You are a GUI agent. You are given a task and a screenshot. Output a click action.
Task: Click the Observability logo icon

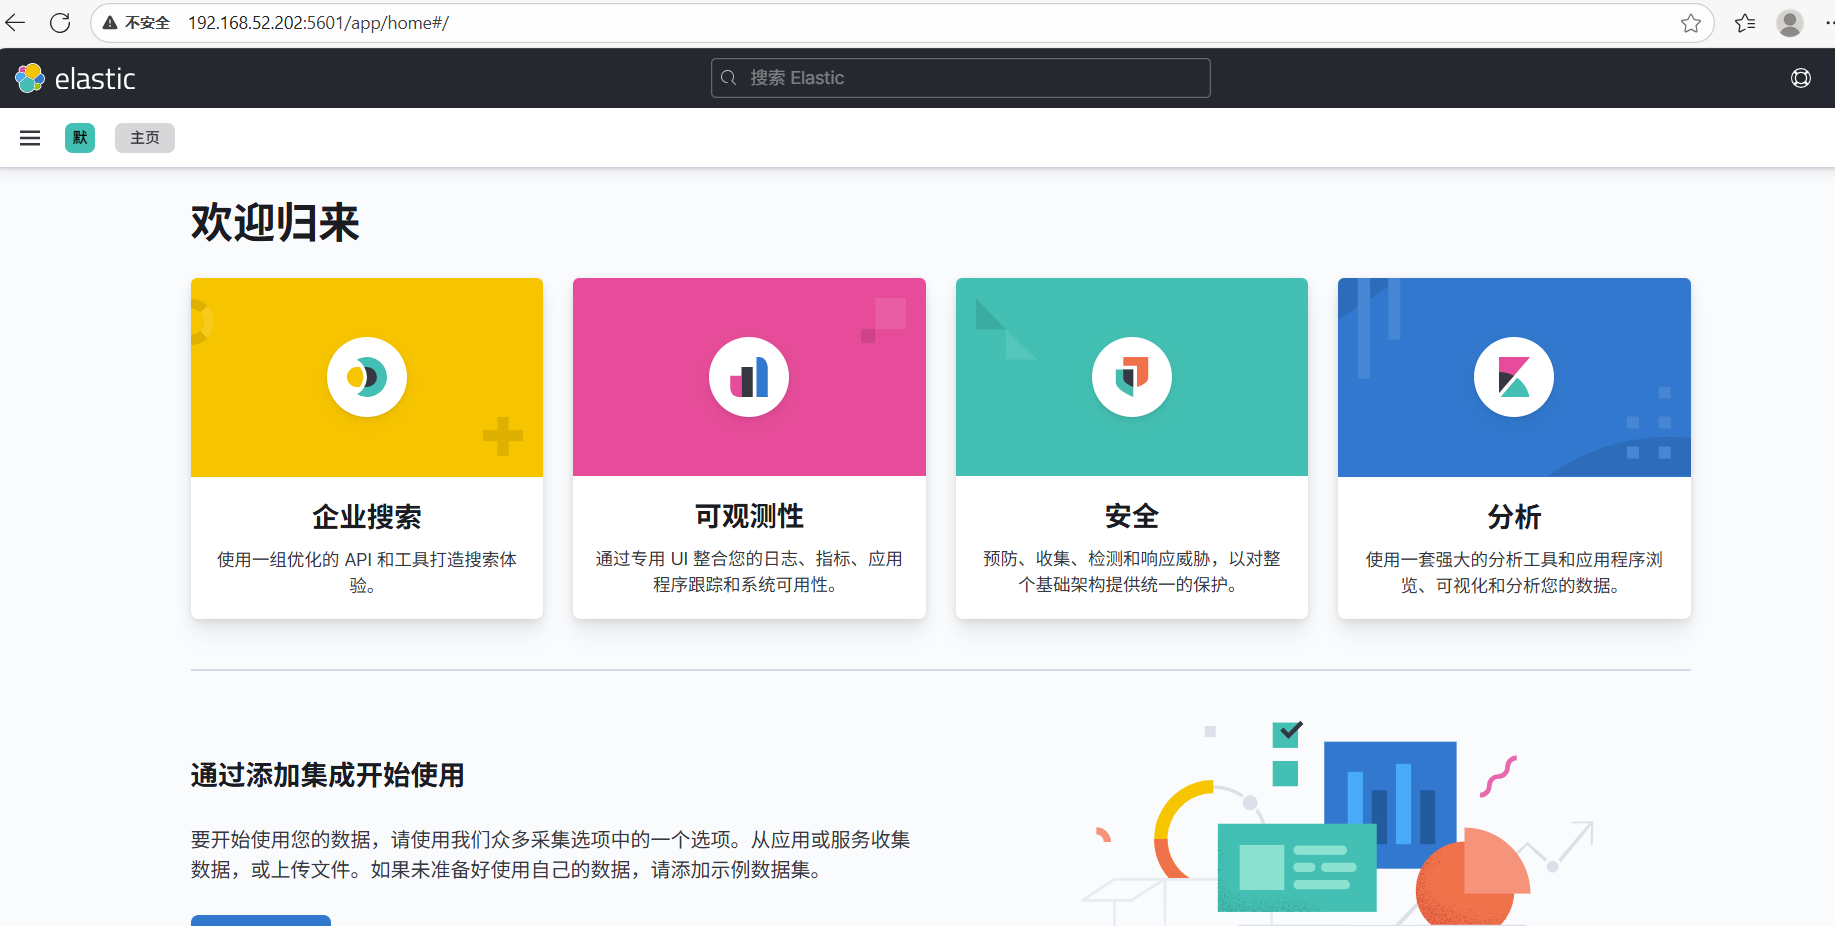749,377
